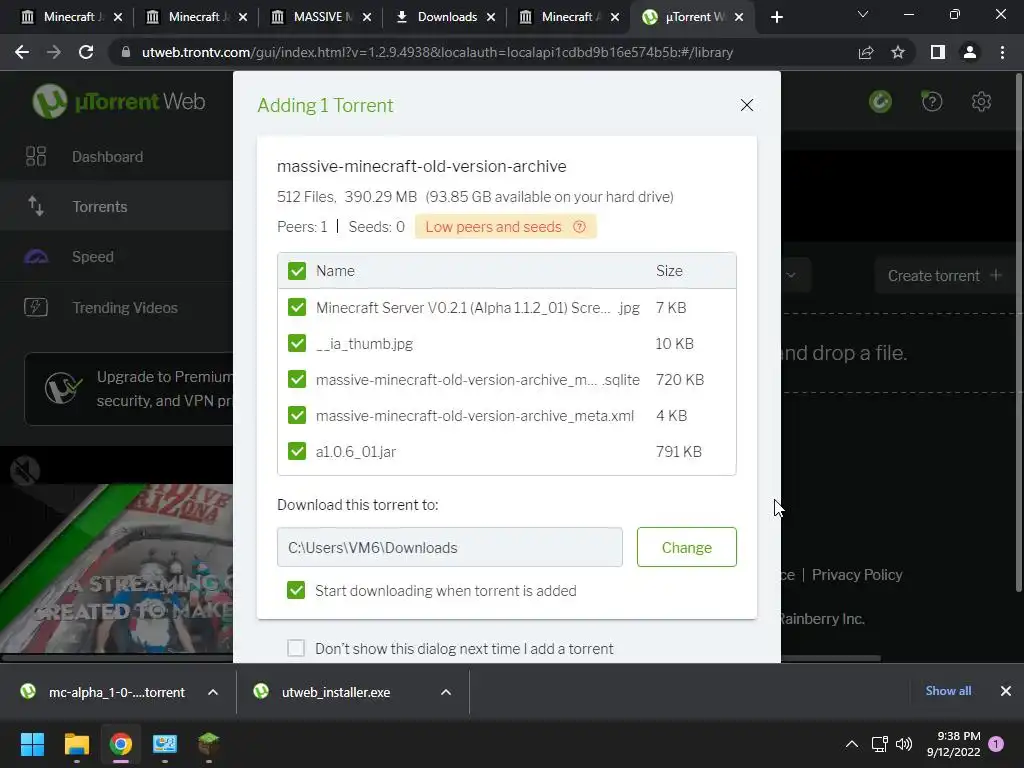This screenshot has height=768, width=1024.
Task: Click the address bar URL
Action: pos(438,52)
